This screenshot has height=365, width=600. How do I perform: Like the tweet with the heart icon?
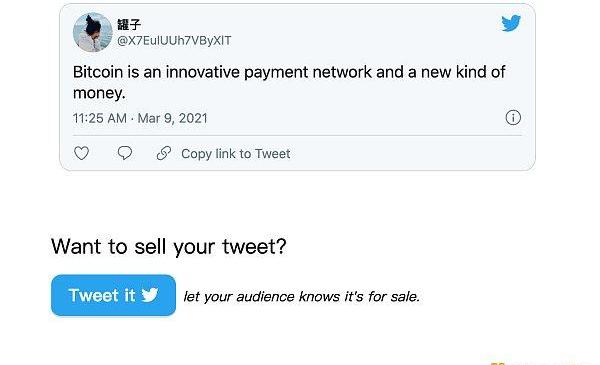81,153
